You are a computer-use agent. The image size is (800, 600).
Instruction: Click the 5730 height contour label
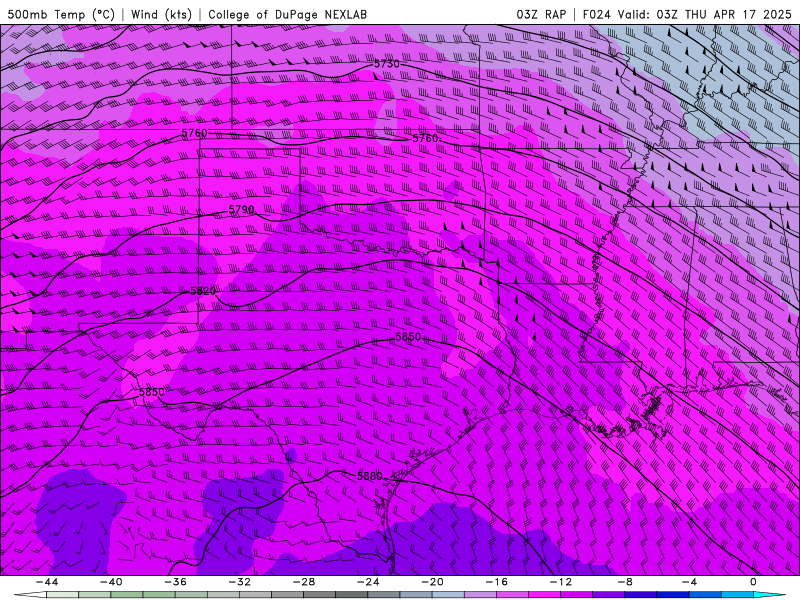pos(387,64)
